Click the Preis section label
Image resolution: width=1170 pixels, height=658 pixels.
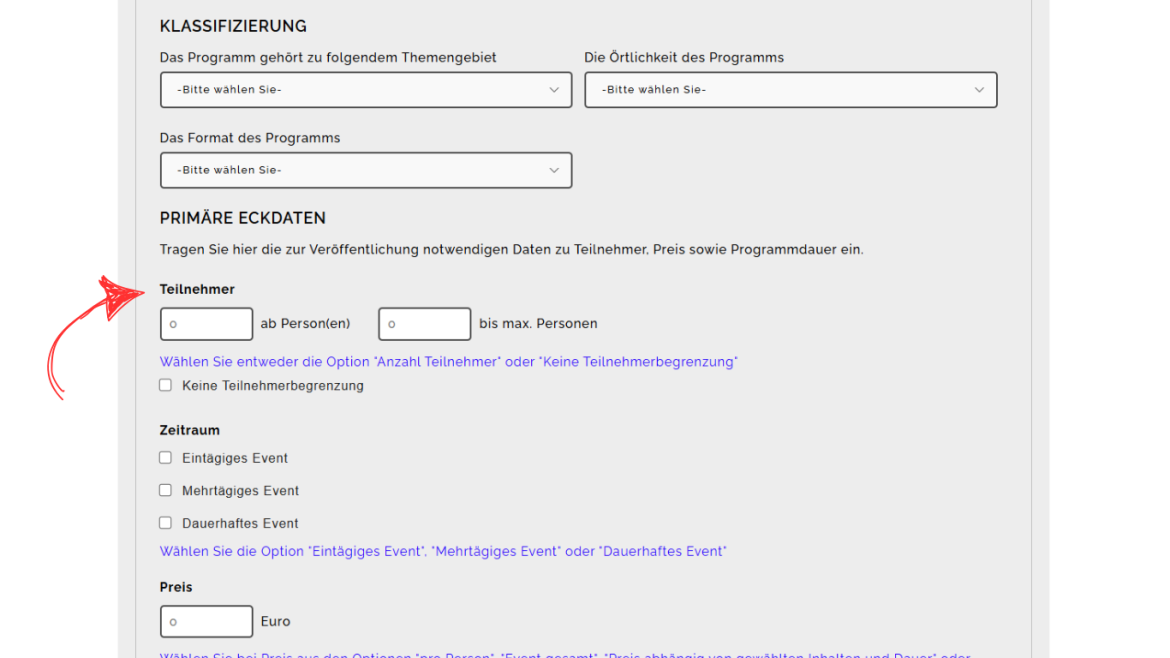(x=176, y=587)
